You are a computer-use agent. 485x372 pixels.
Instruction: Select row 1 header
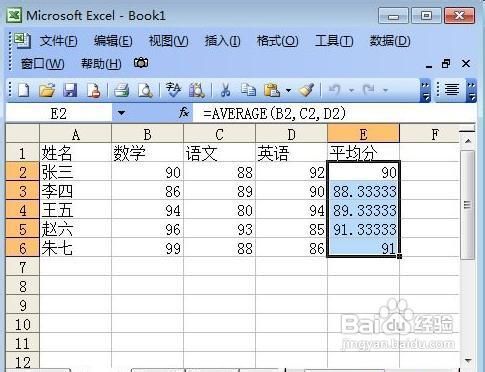(x=23, y=153)
